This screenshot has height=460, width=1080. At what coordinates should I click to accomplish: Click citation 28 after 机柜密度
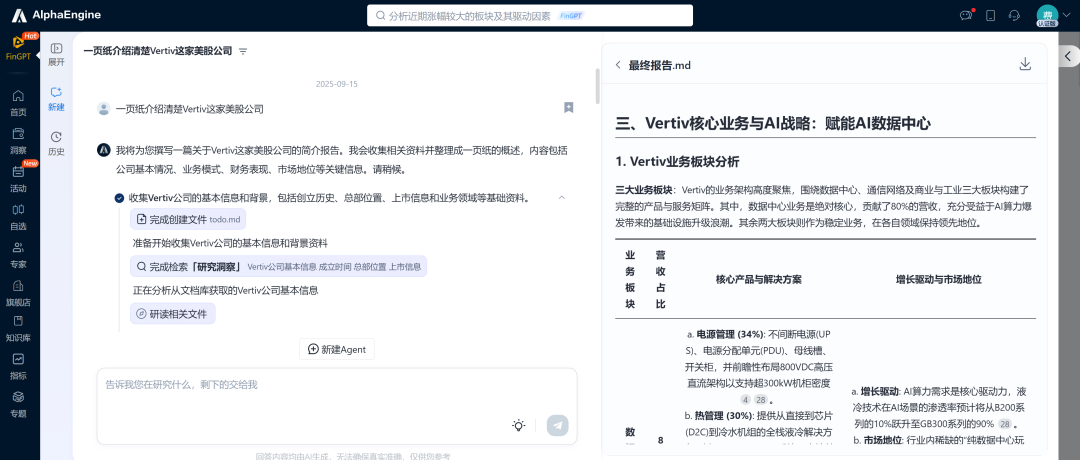pos(760,400)
